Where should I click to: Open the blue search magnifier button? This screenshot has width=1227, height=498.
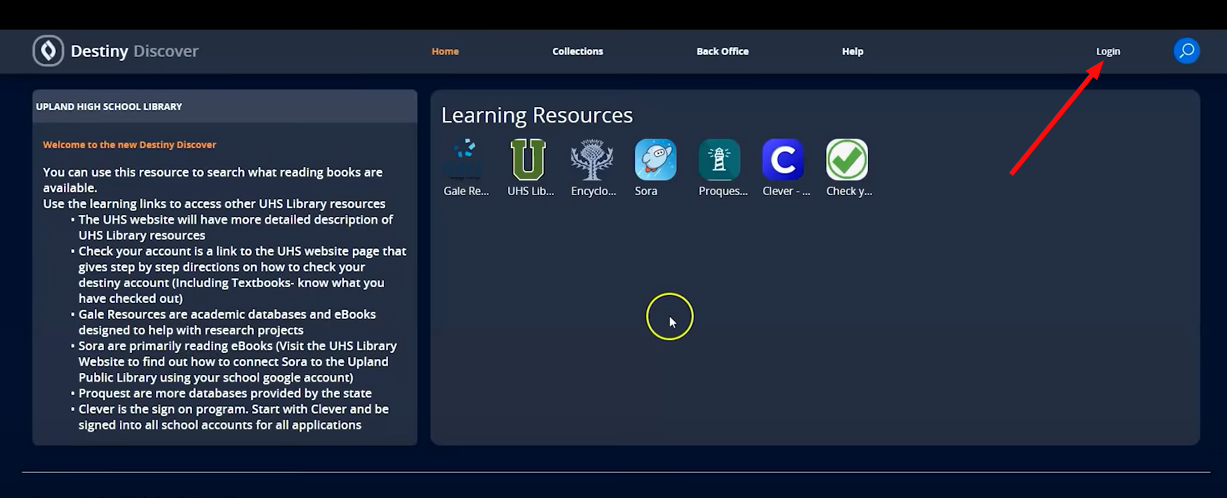1186,51
